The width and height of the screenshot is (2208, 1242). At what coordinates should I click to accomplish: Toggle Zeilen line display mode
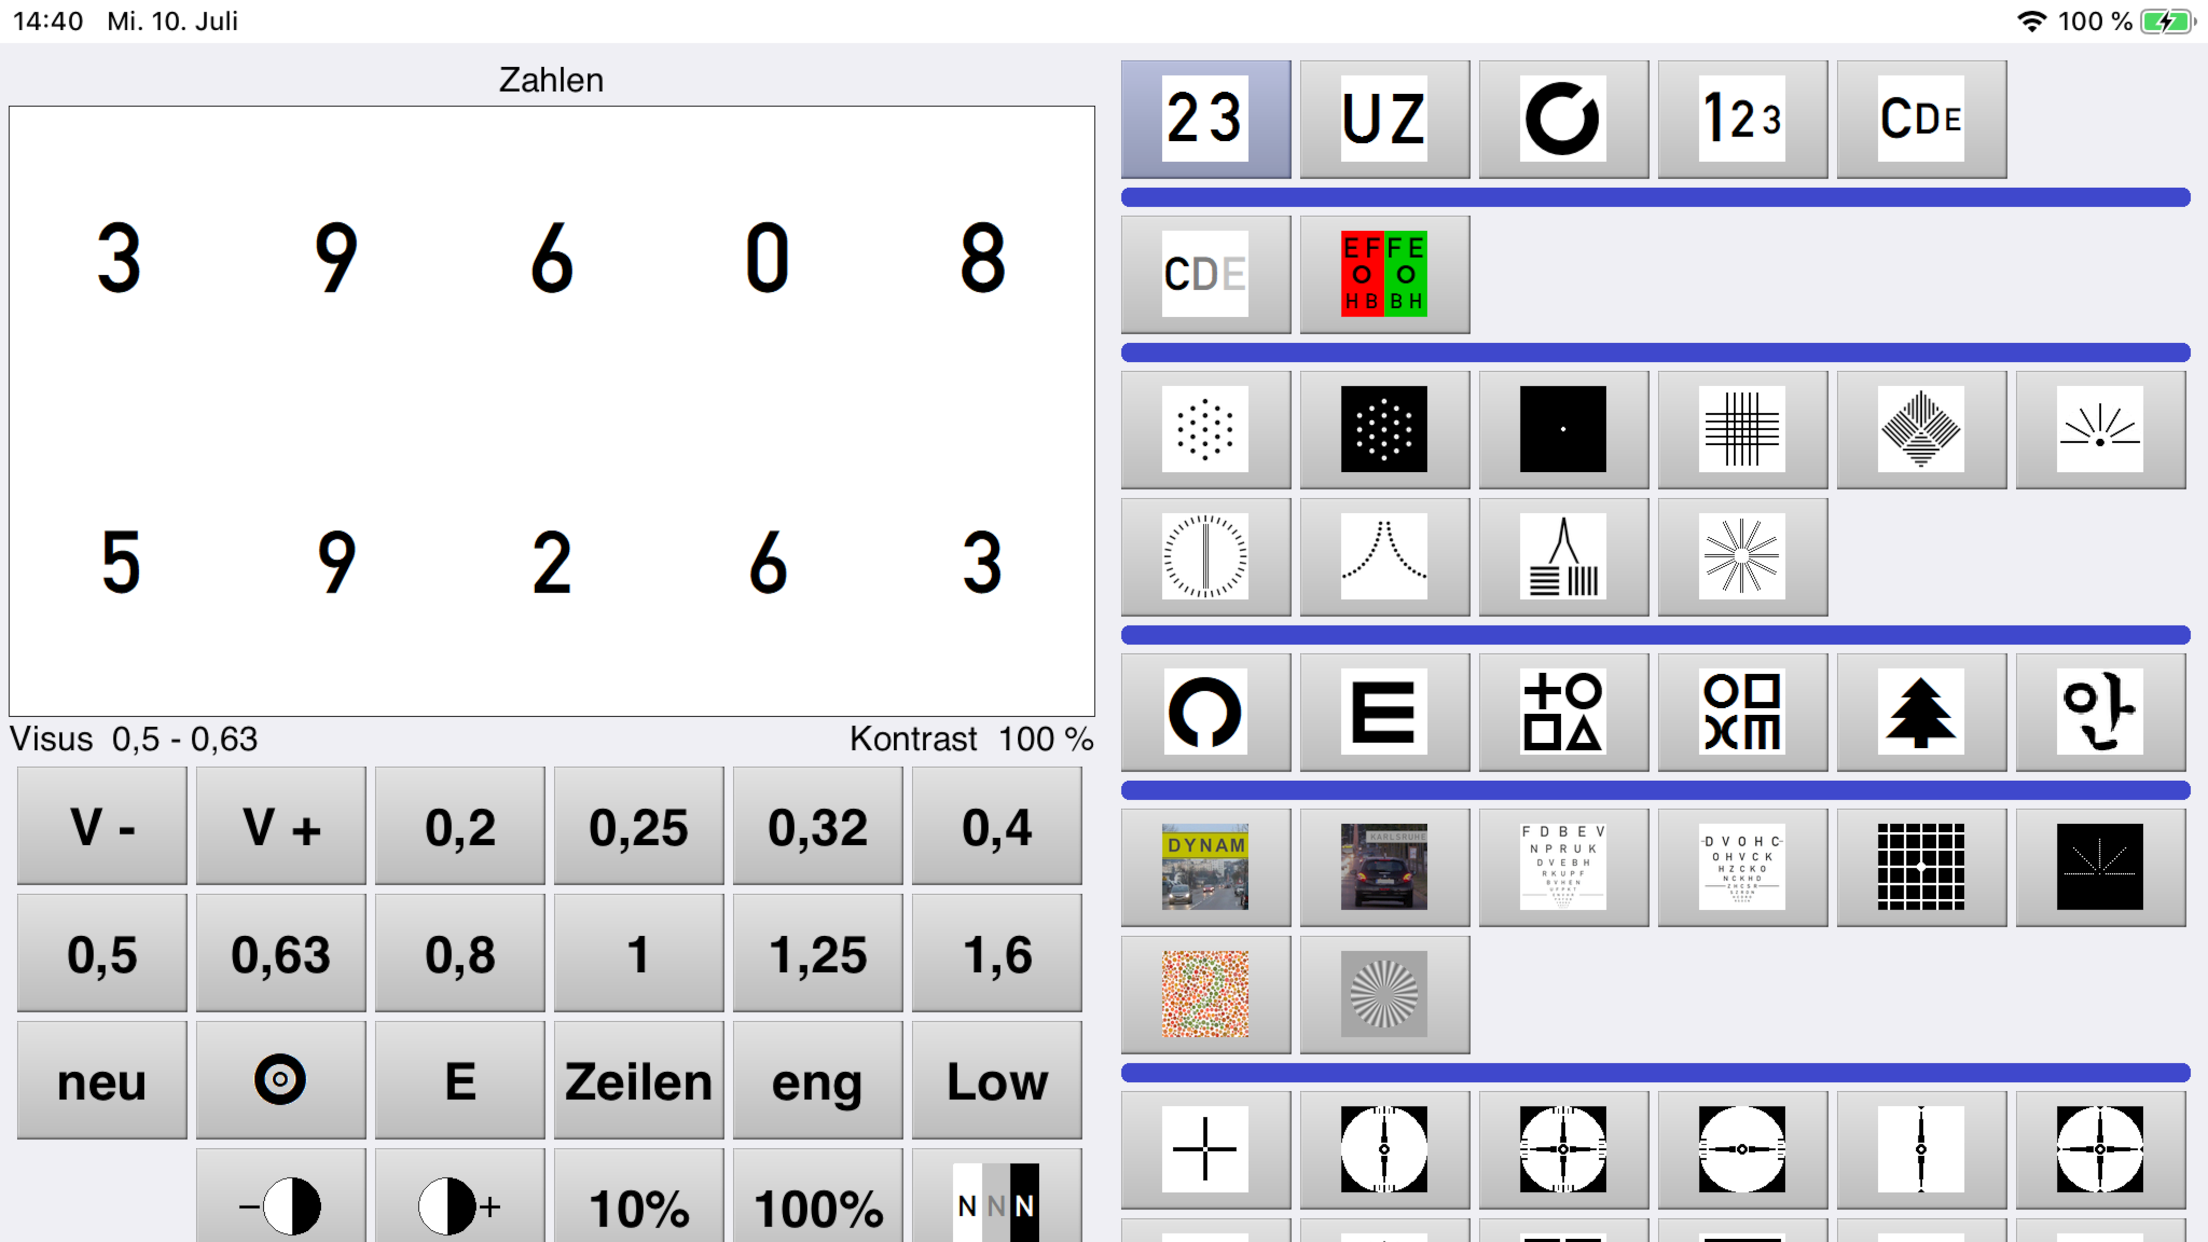click(x=638, y=1081)
